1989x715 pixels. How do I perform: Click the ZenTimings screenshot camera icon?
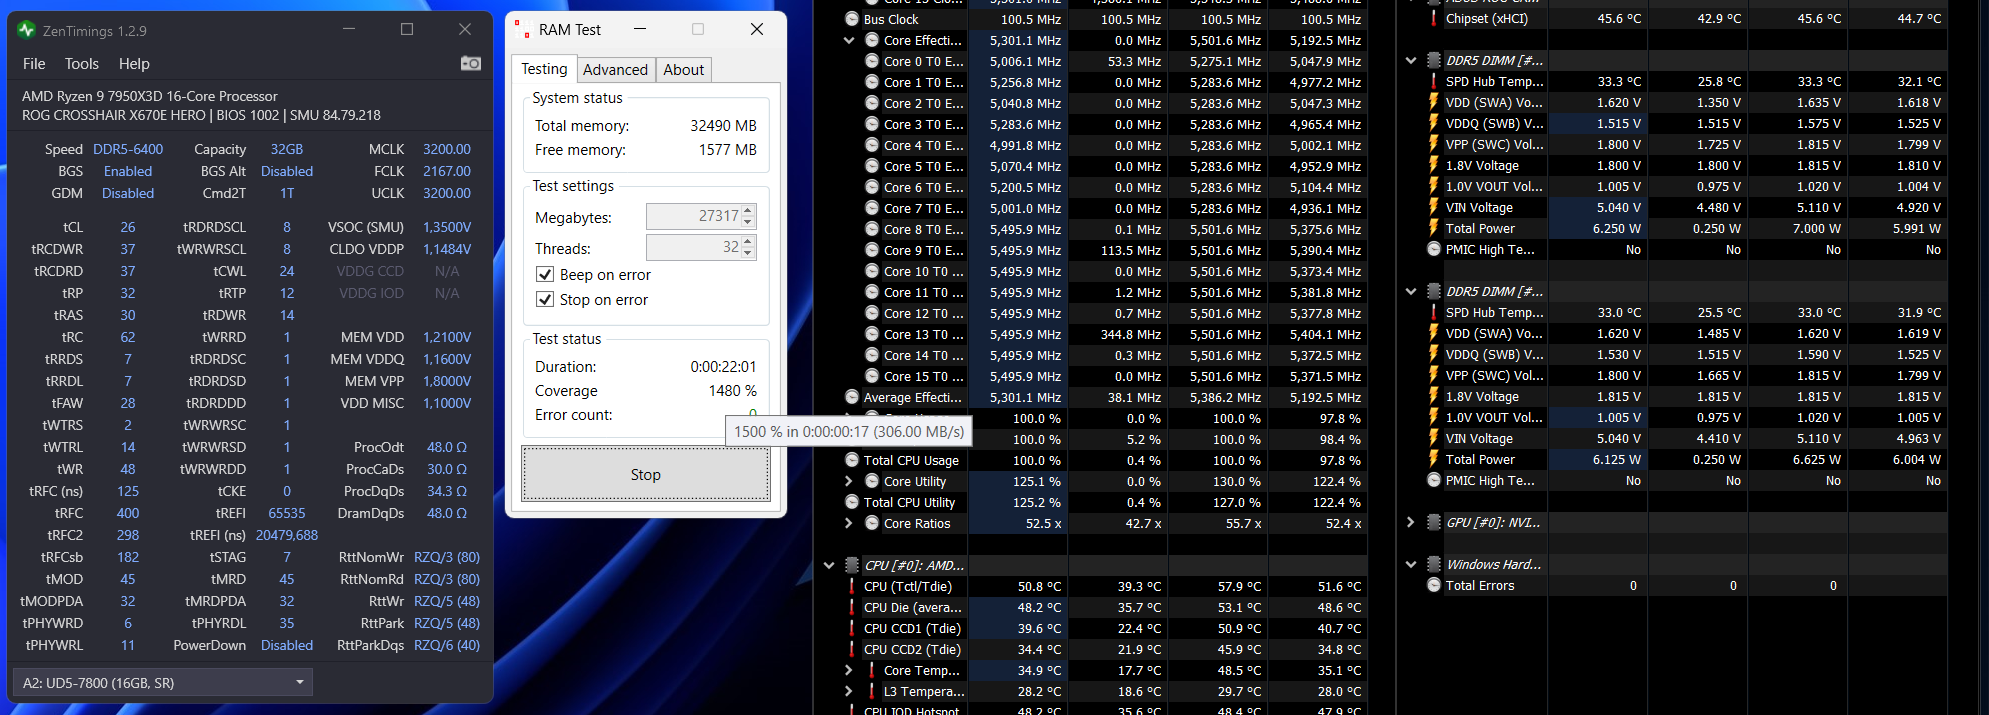point(470,64)
